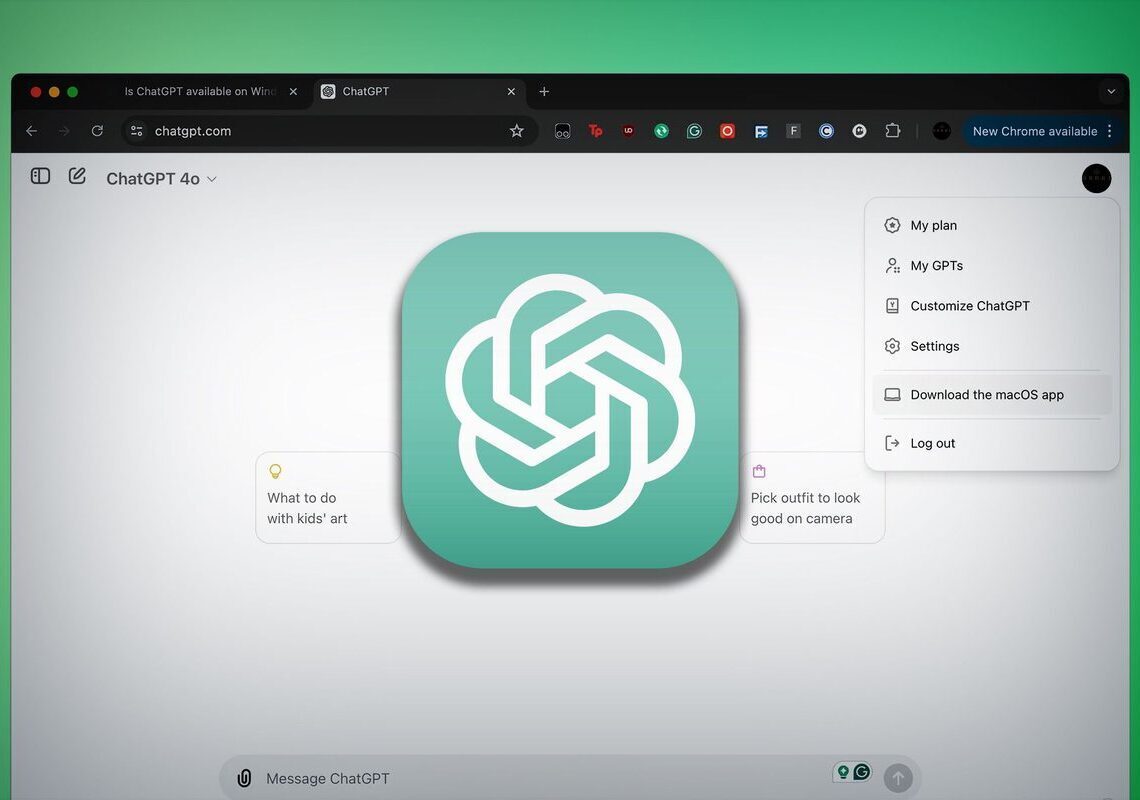Viewport: 1140px width, 800px height.
Task: Open the glasses-shaped extension icon
Action: (562, 131)
